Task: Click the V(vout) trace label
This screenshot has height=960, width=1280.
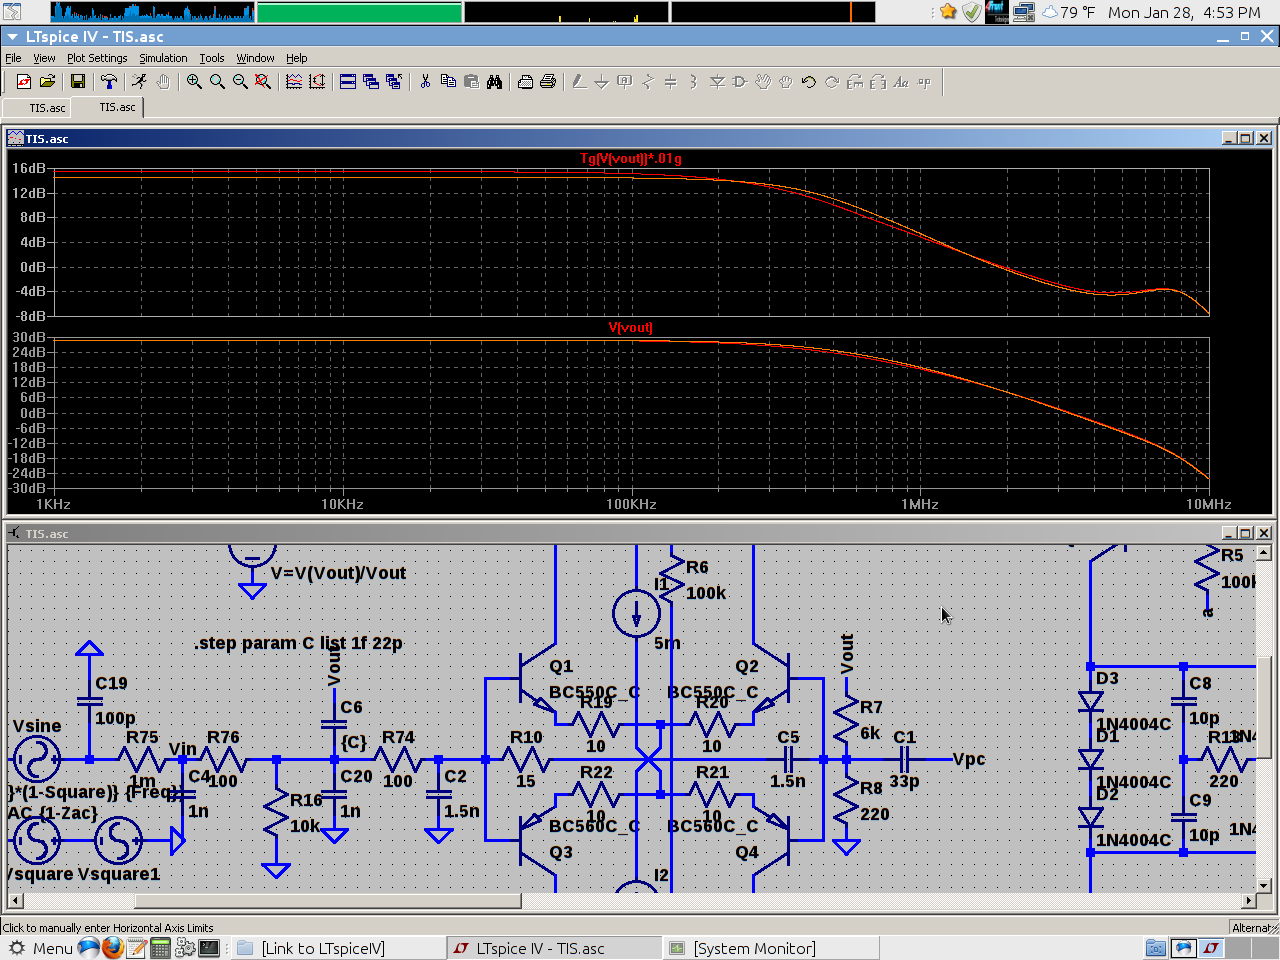Action: (x=630, y=327)
